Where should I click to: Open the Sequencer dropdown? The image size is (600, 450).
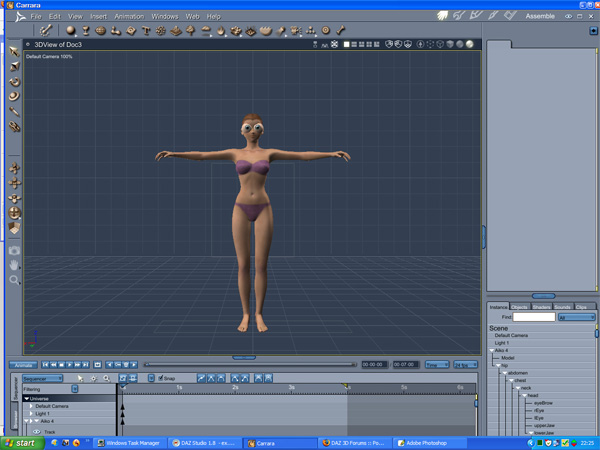pos(42,378)
